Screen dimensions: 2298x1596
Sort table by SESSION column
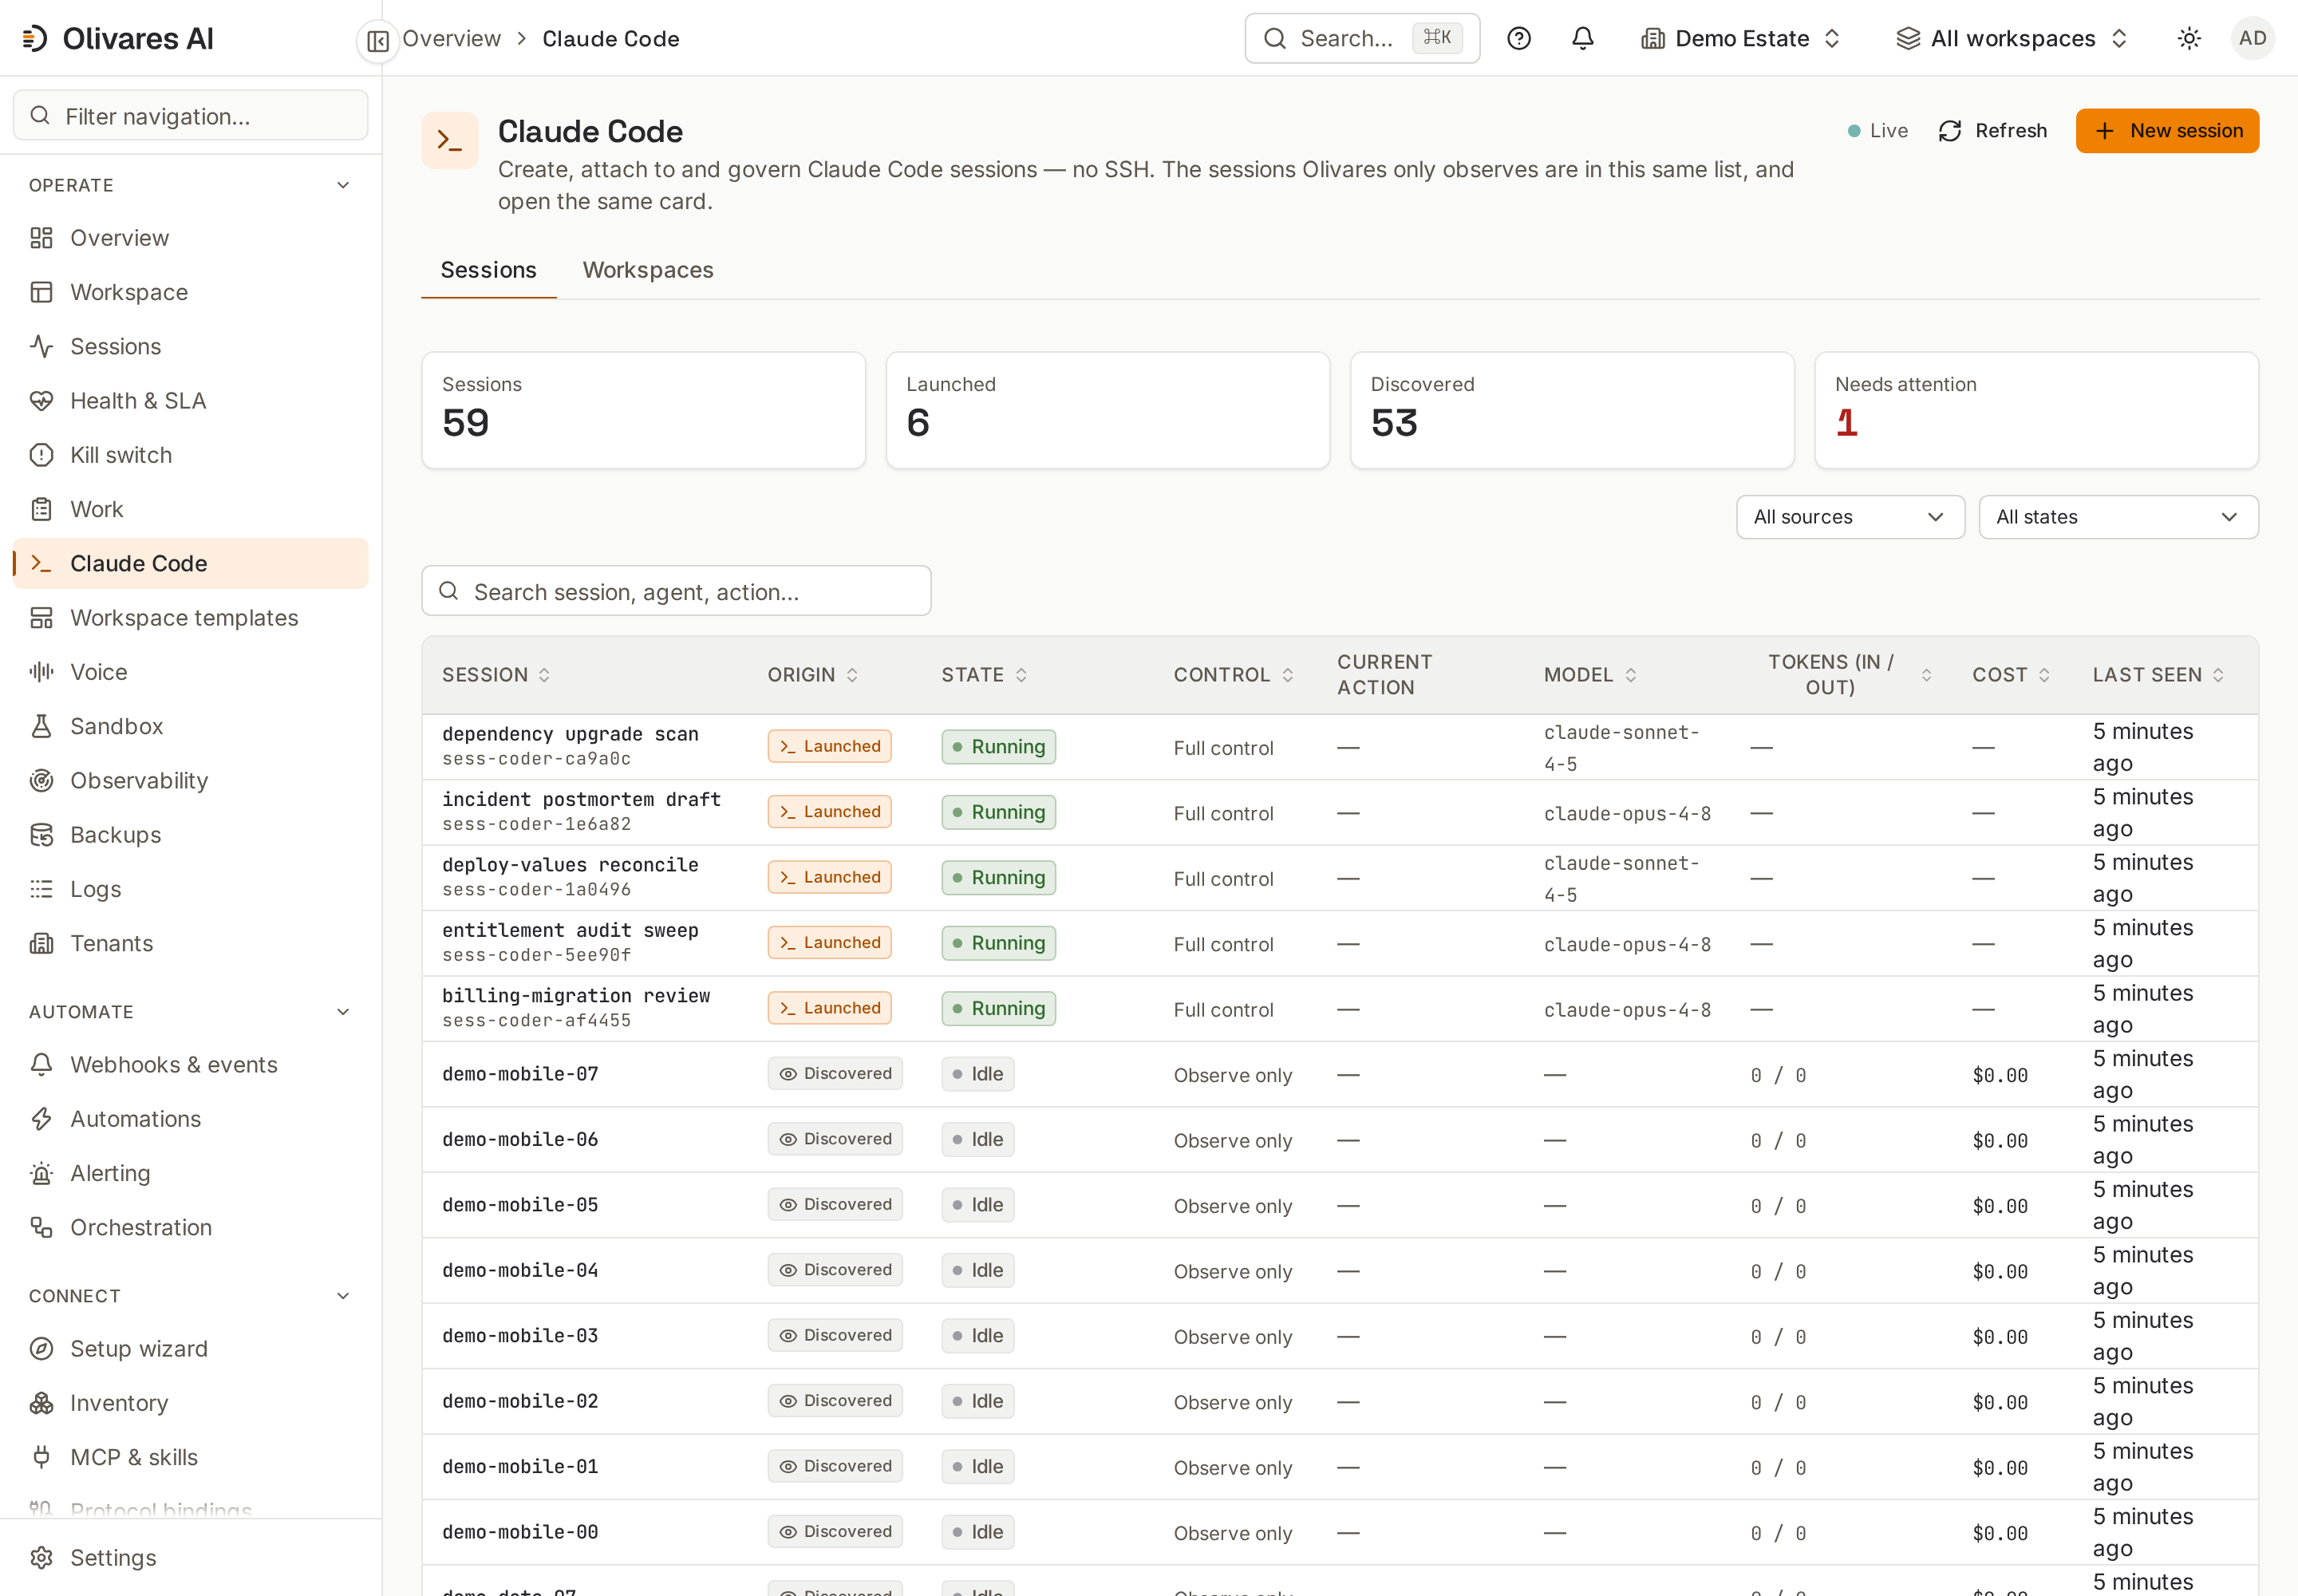496,675
